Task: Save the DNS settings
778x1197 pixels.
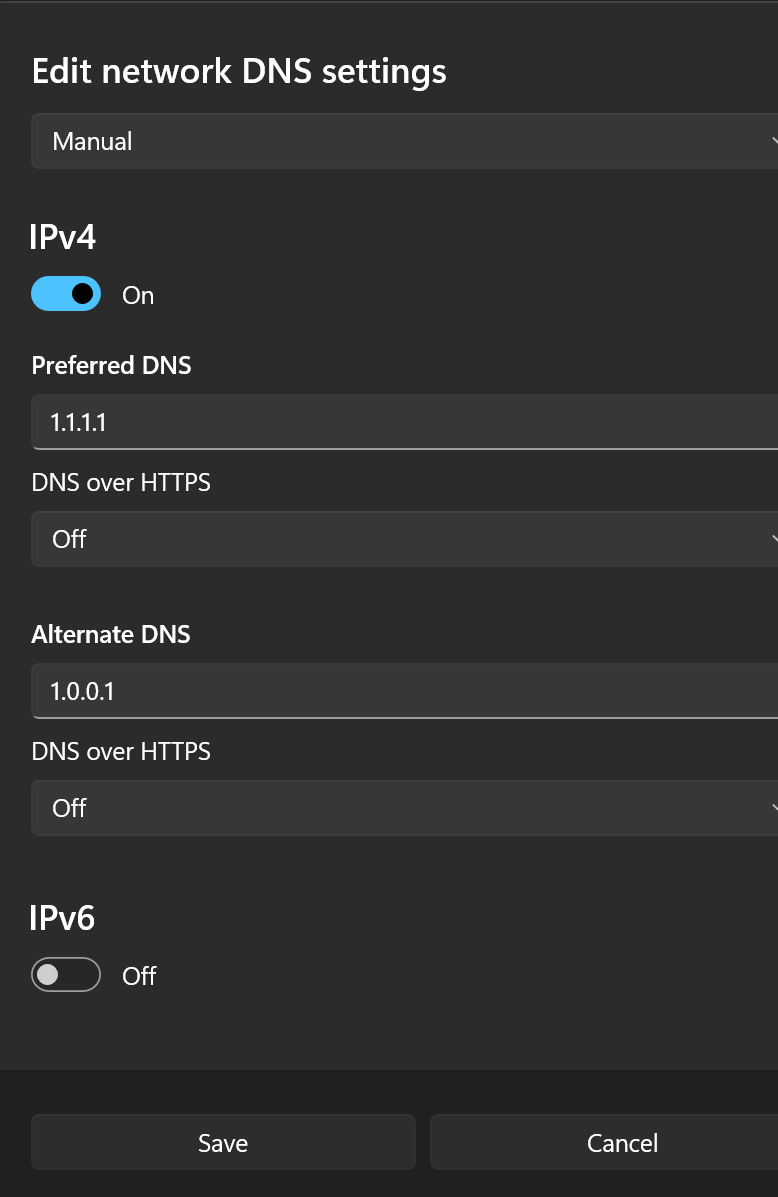Action: click(x=222, y=1142)
